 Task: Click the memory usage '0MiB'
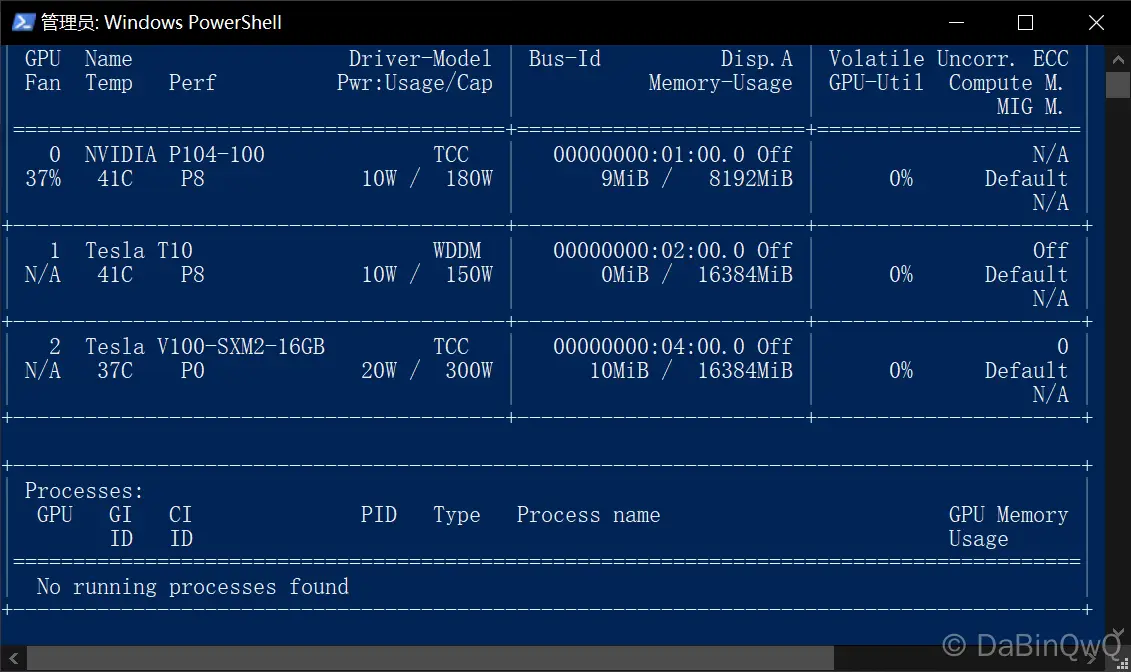(x=625, y=274)
